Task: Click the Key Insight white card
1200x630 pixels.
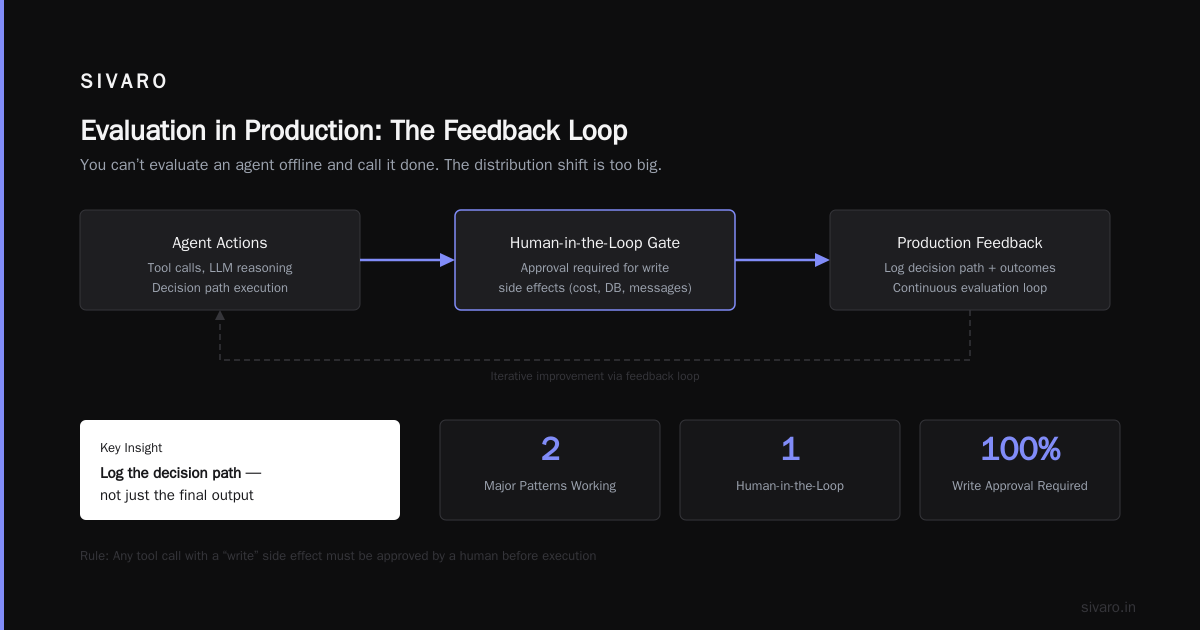Action: pos(240,470)
